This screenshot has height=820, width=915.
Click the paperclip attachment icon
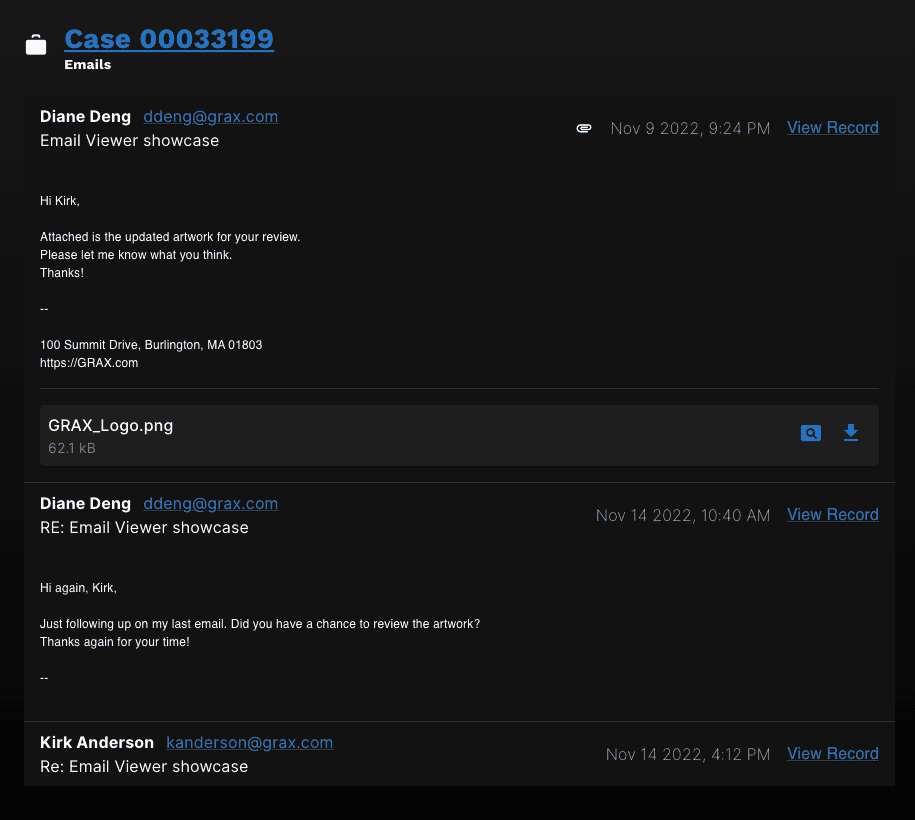click(584, 128)
